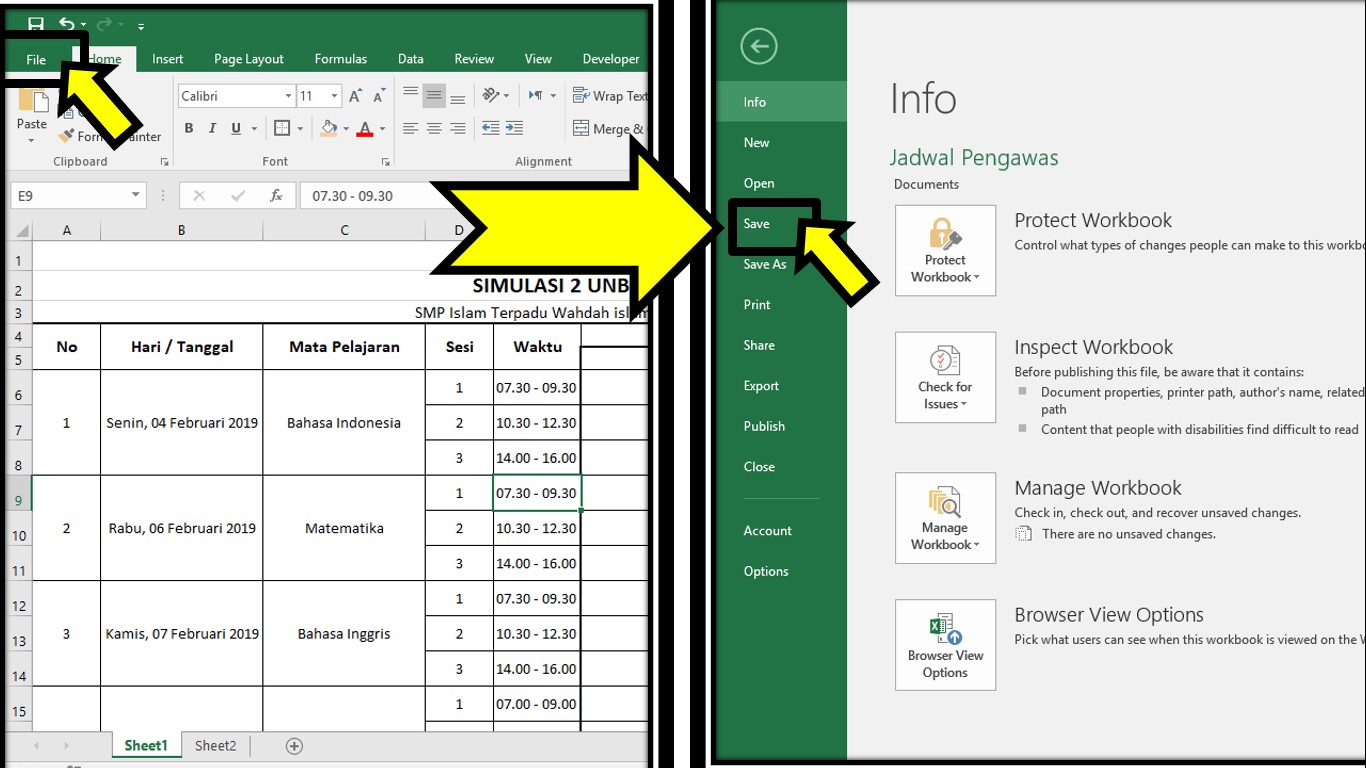Image resolution: width=1366 pixels, height=768 pixels.
Task: Switch to the Formulas ribbon tab
Action: [x=340, y=59]
